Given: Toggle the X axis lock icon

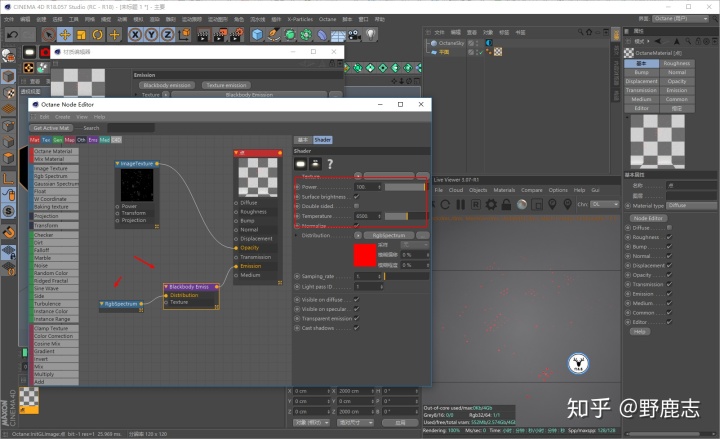Looking at the screenshot, I should click(135, 34).
